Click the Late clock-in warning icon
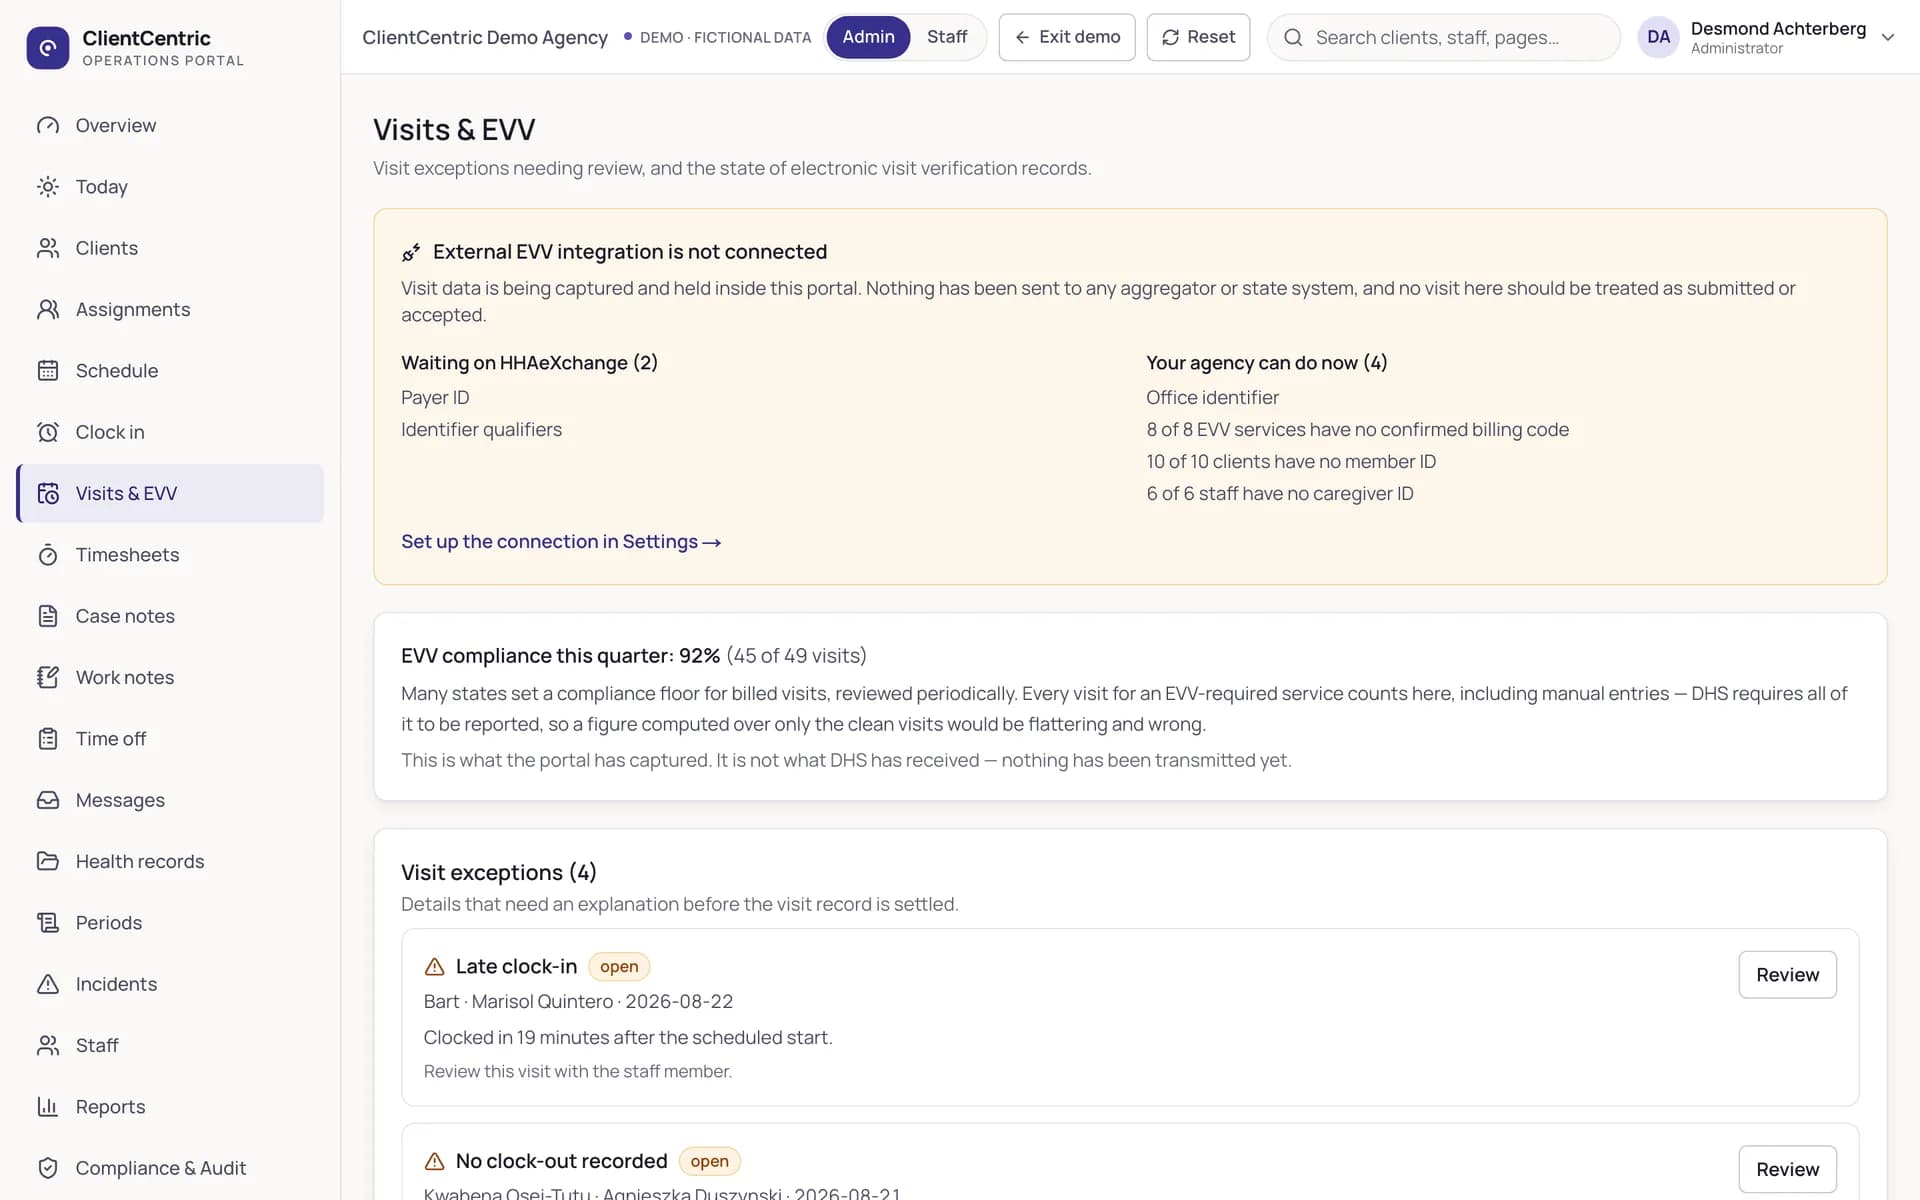1920x1200 pixels. 434,967
